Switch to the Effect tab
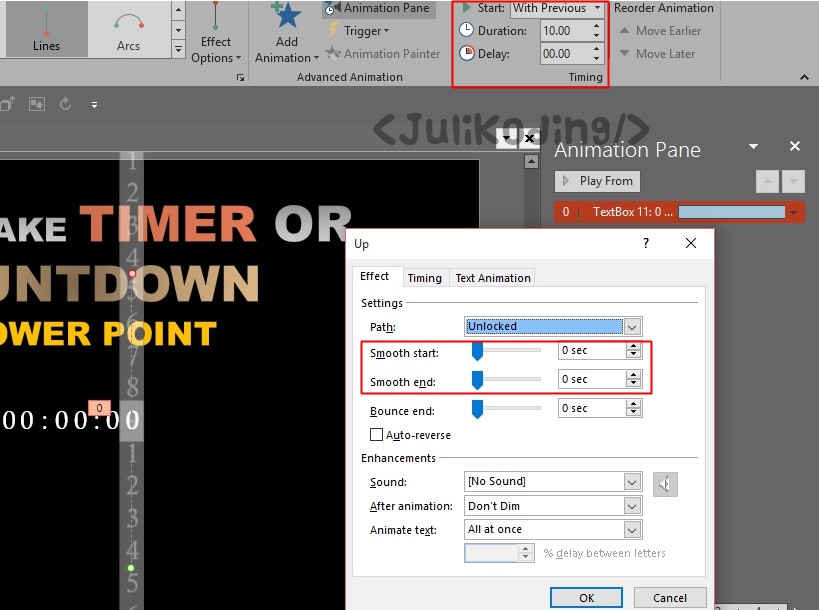Image resolution: width=819 pixels, height=610 pixels. point(375,277)
